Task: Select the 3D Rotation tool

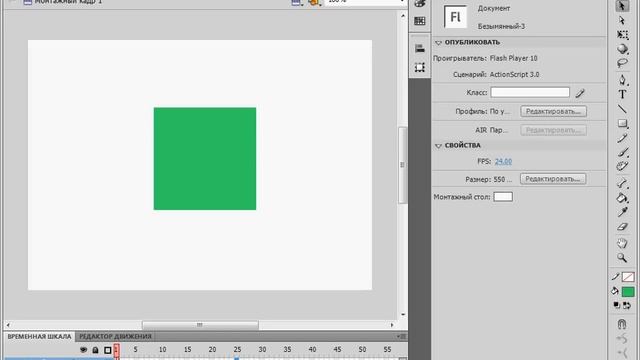Action: [x=622, y=49]
